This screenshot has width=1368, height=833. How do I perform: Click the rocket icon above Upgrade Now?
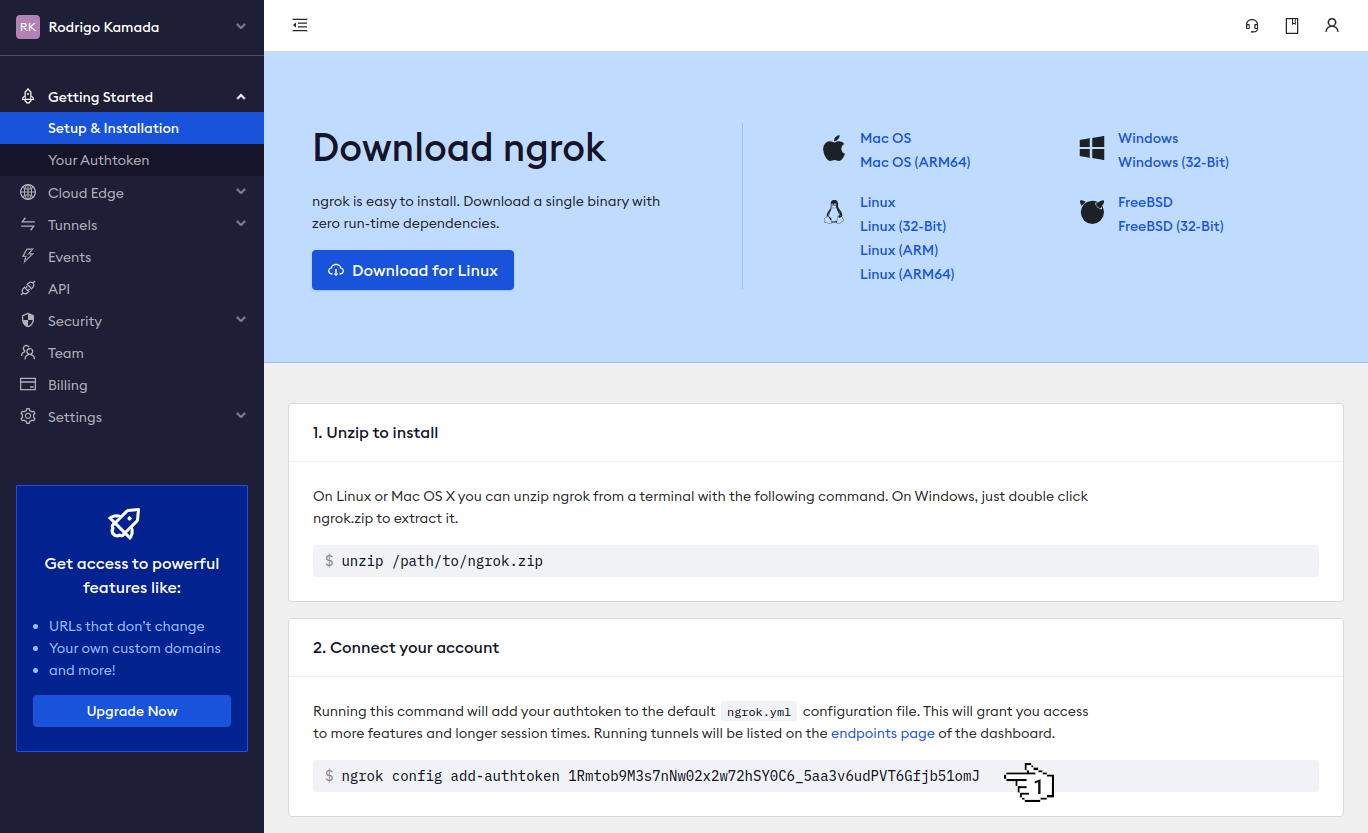tap(124, 522)
